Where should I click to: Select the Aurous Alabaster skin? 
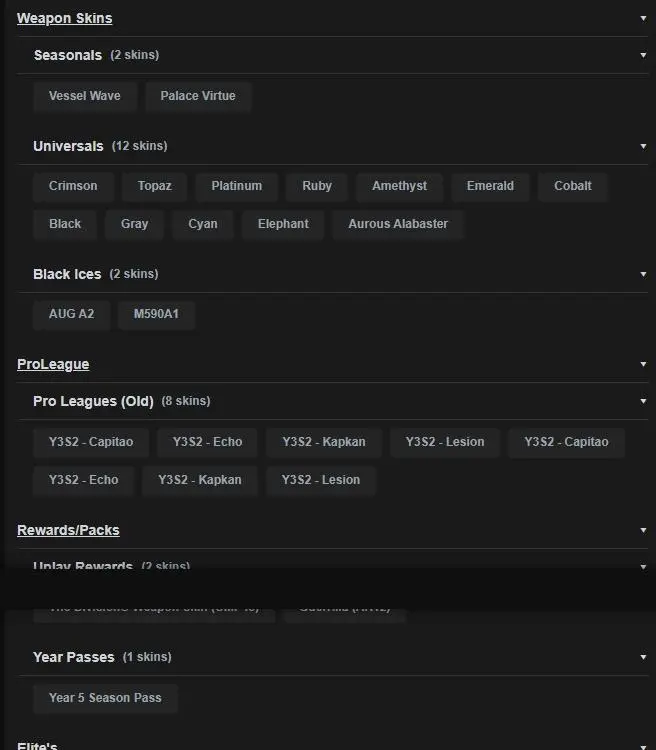point(398,224)
